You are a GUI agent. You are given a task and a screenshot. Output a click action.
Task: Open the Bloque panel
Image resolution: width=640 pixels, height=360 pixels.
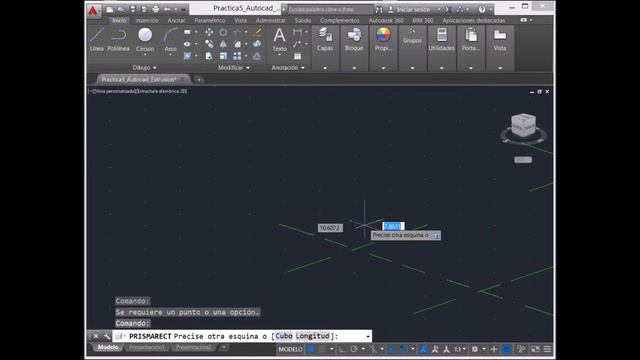(354, 40)
